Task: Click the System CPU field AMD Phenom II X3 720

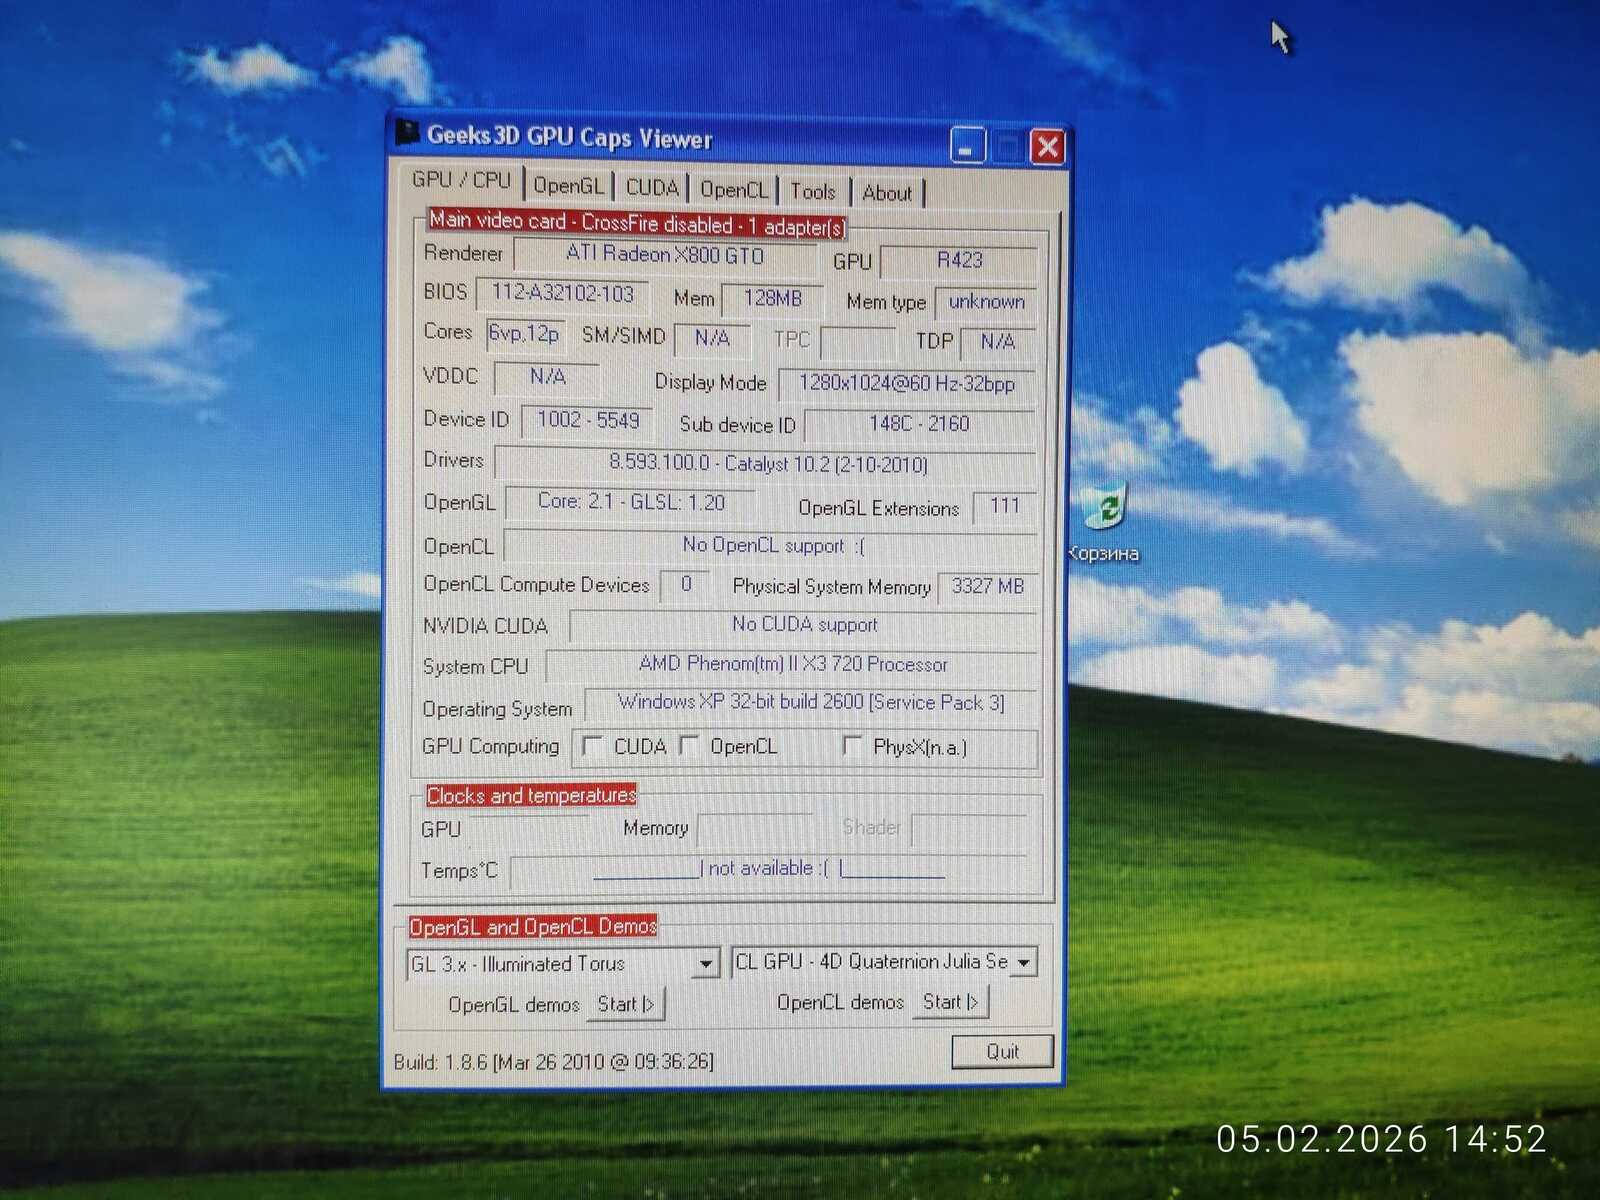Action: tap(792, 665)
